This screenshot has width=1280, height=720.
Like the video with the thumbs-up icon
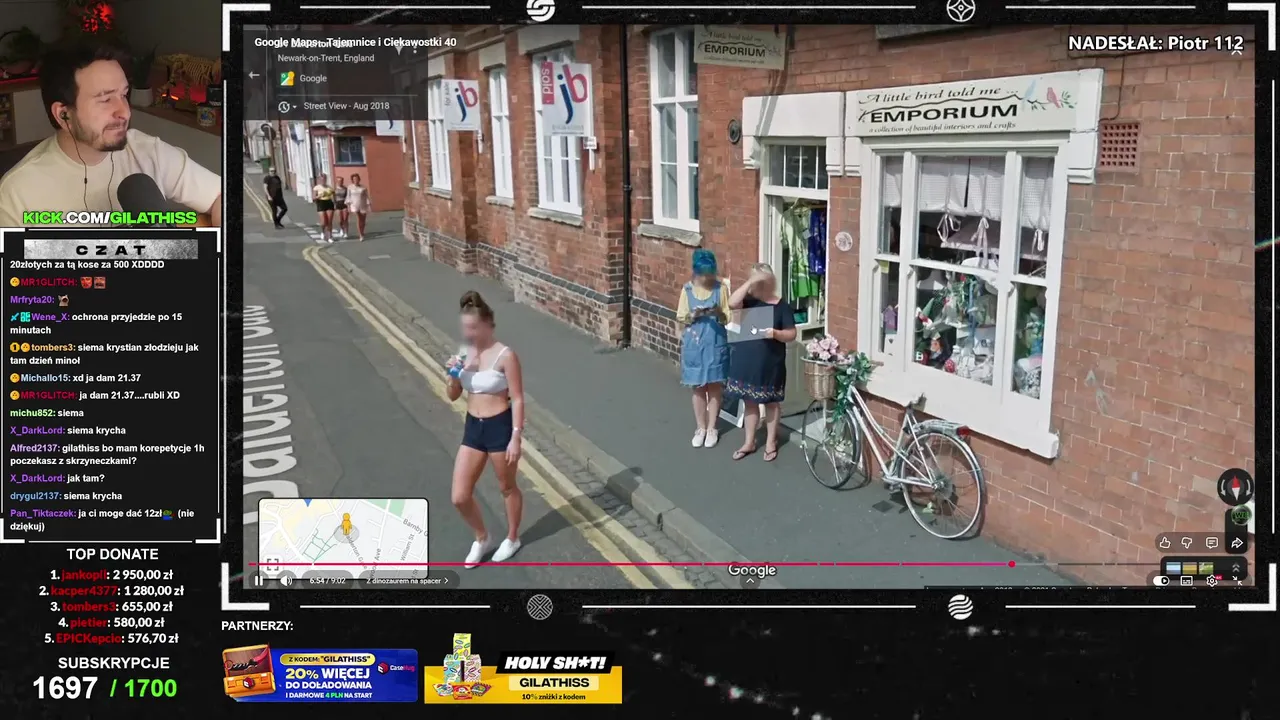tap(1165, 543)
